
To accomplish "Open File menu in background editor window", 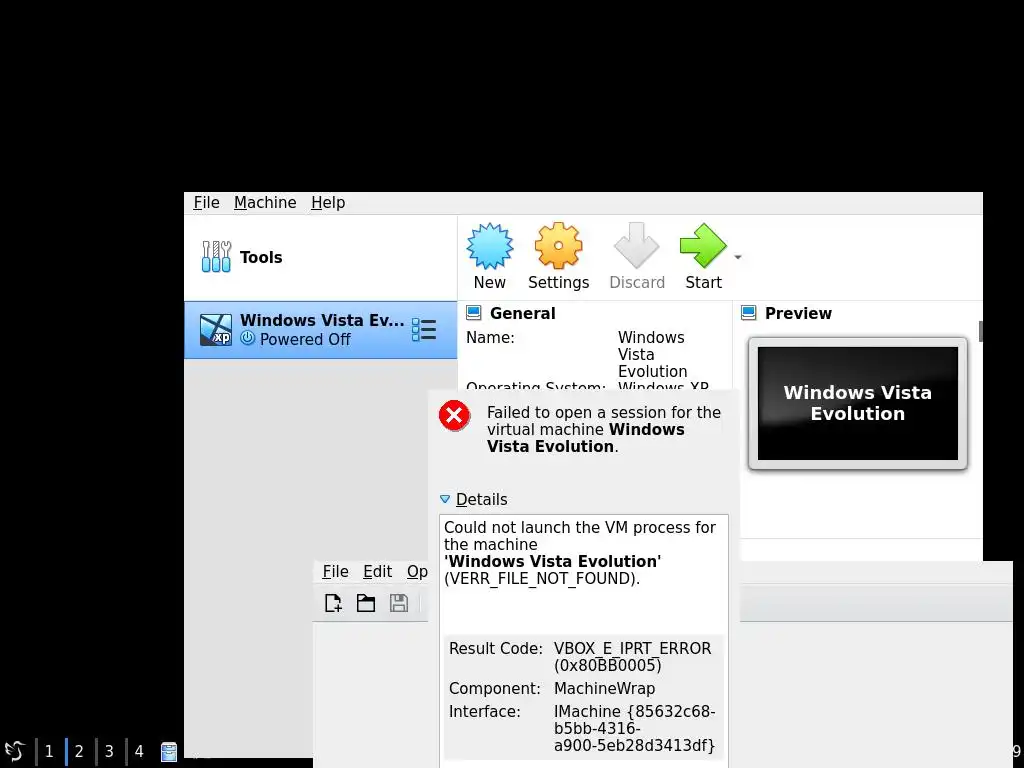I will [336, 571].
